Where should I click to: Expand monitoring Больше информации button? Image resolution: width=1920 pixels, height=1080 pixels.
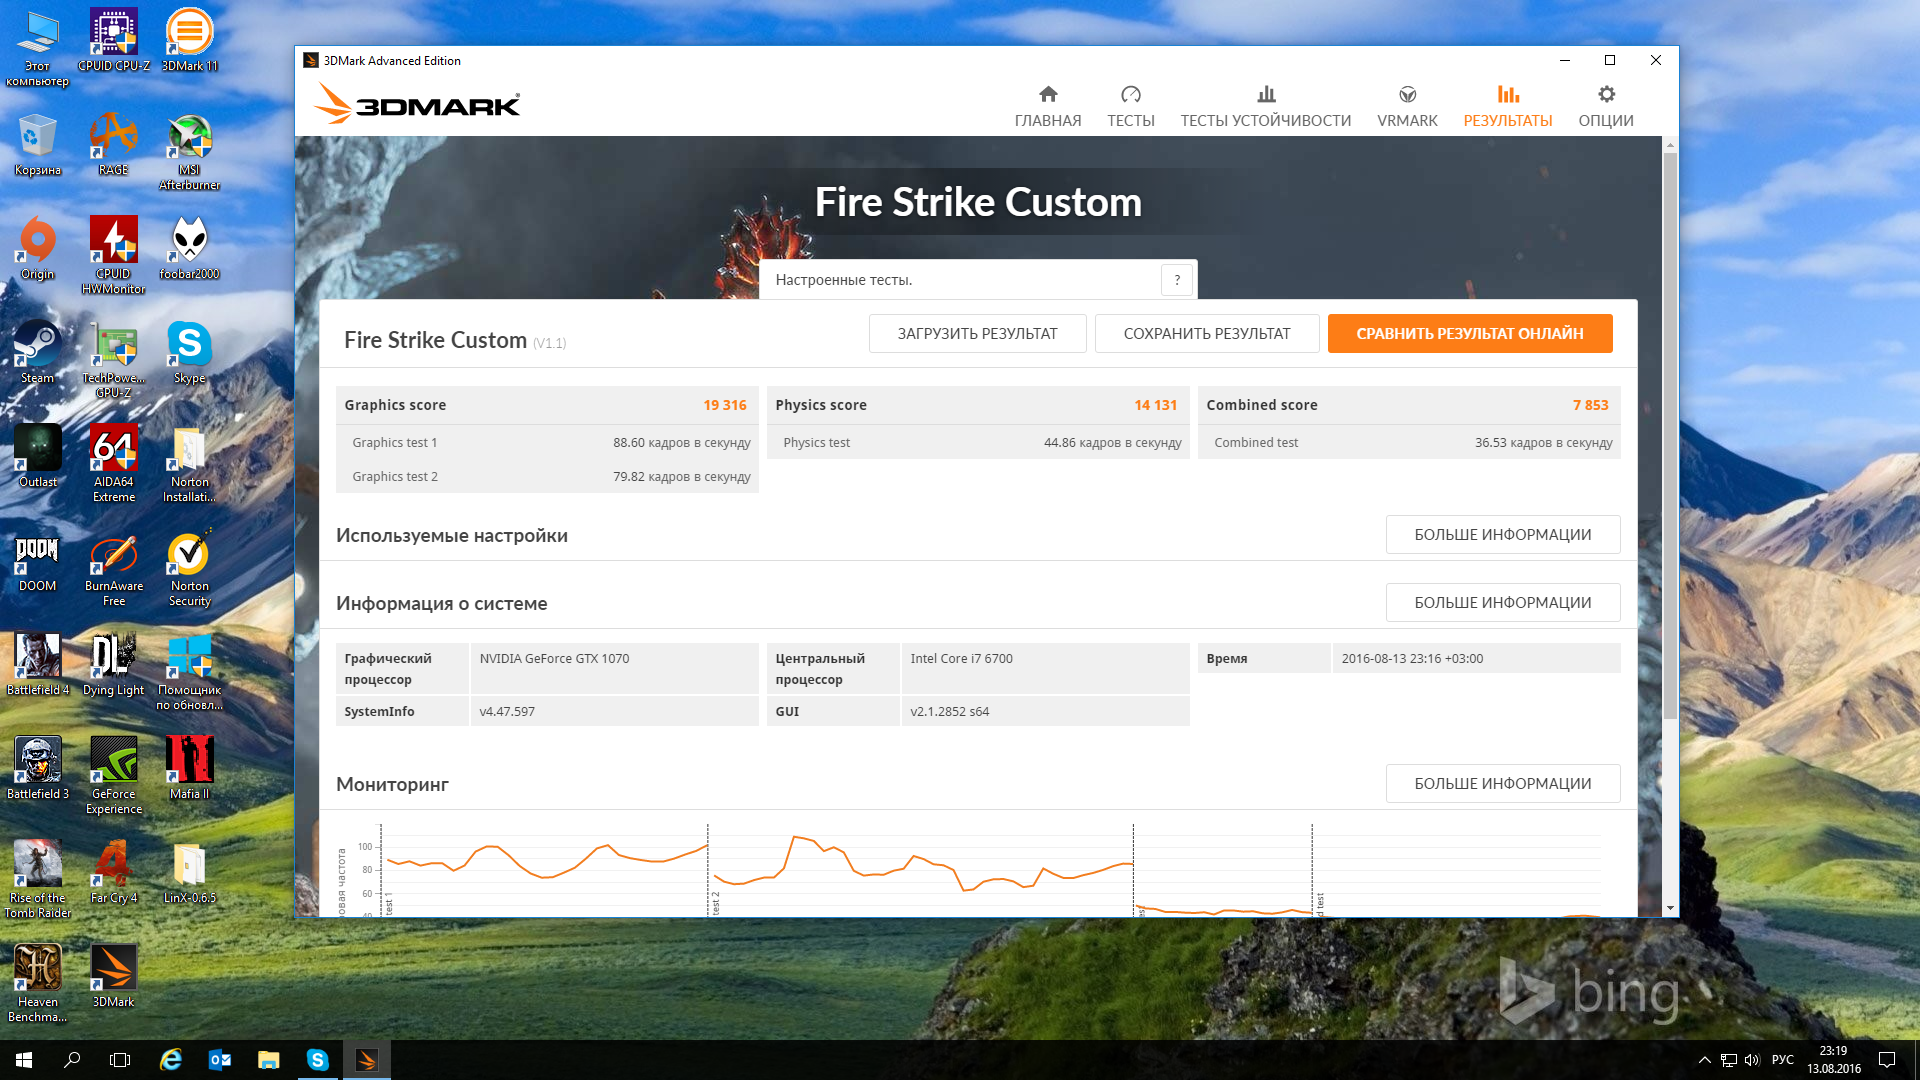pos(1502,784)
